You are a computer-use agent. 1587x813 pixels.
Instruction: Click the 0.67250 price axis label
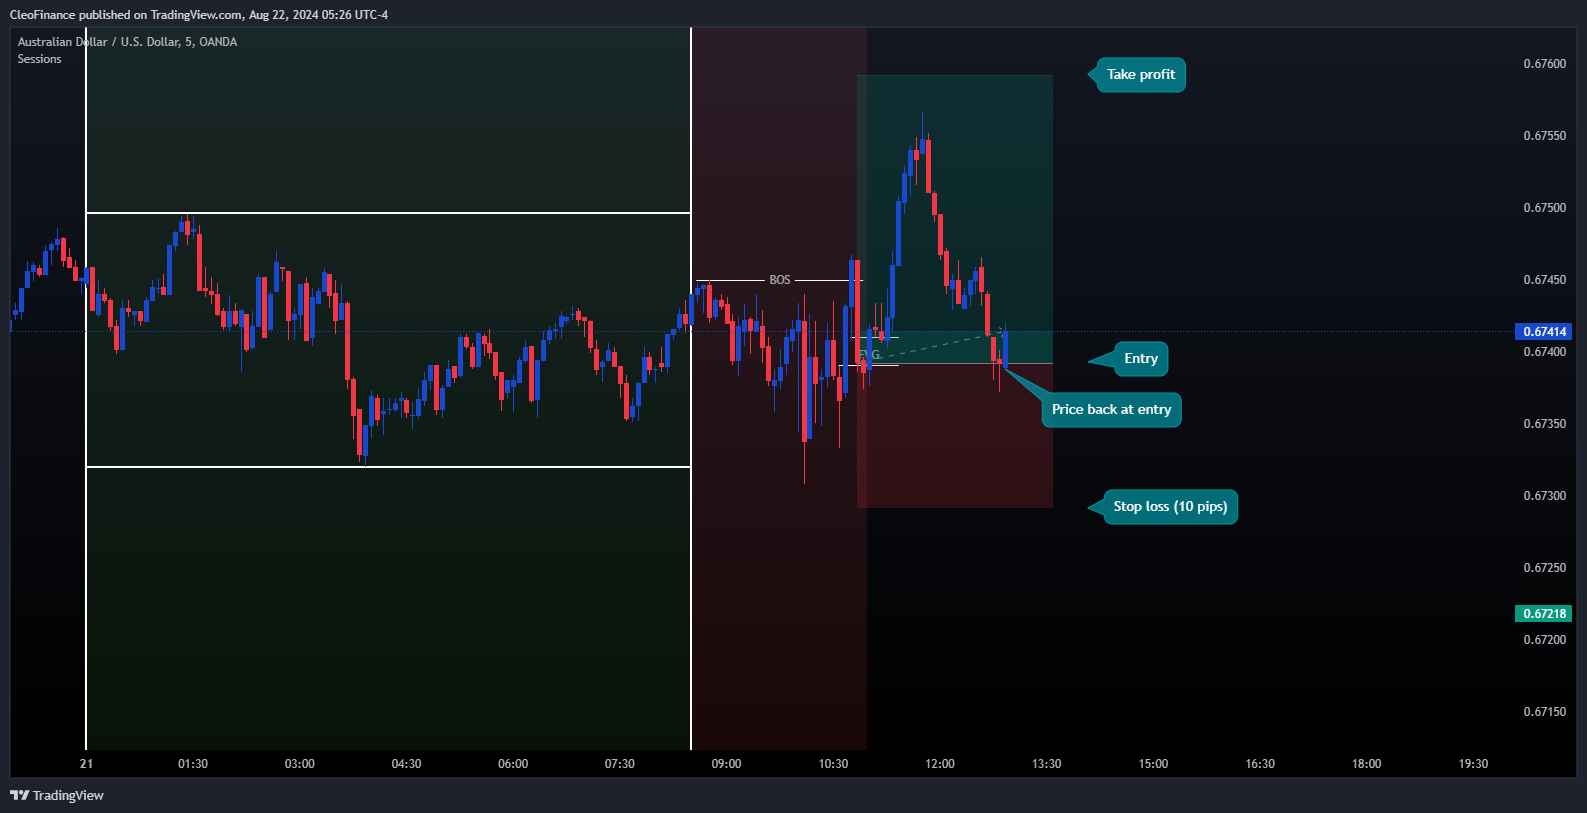1544,568
